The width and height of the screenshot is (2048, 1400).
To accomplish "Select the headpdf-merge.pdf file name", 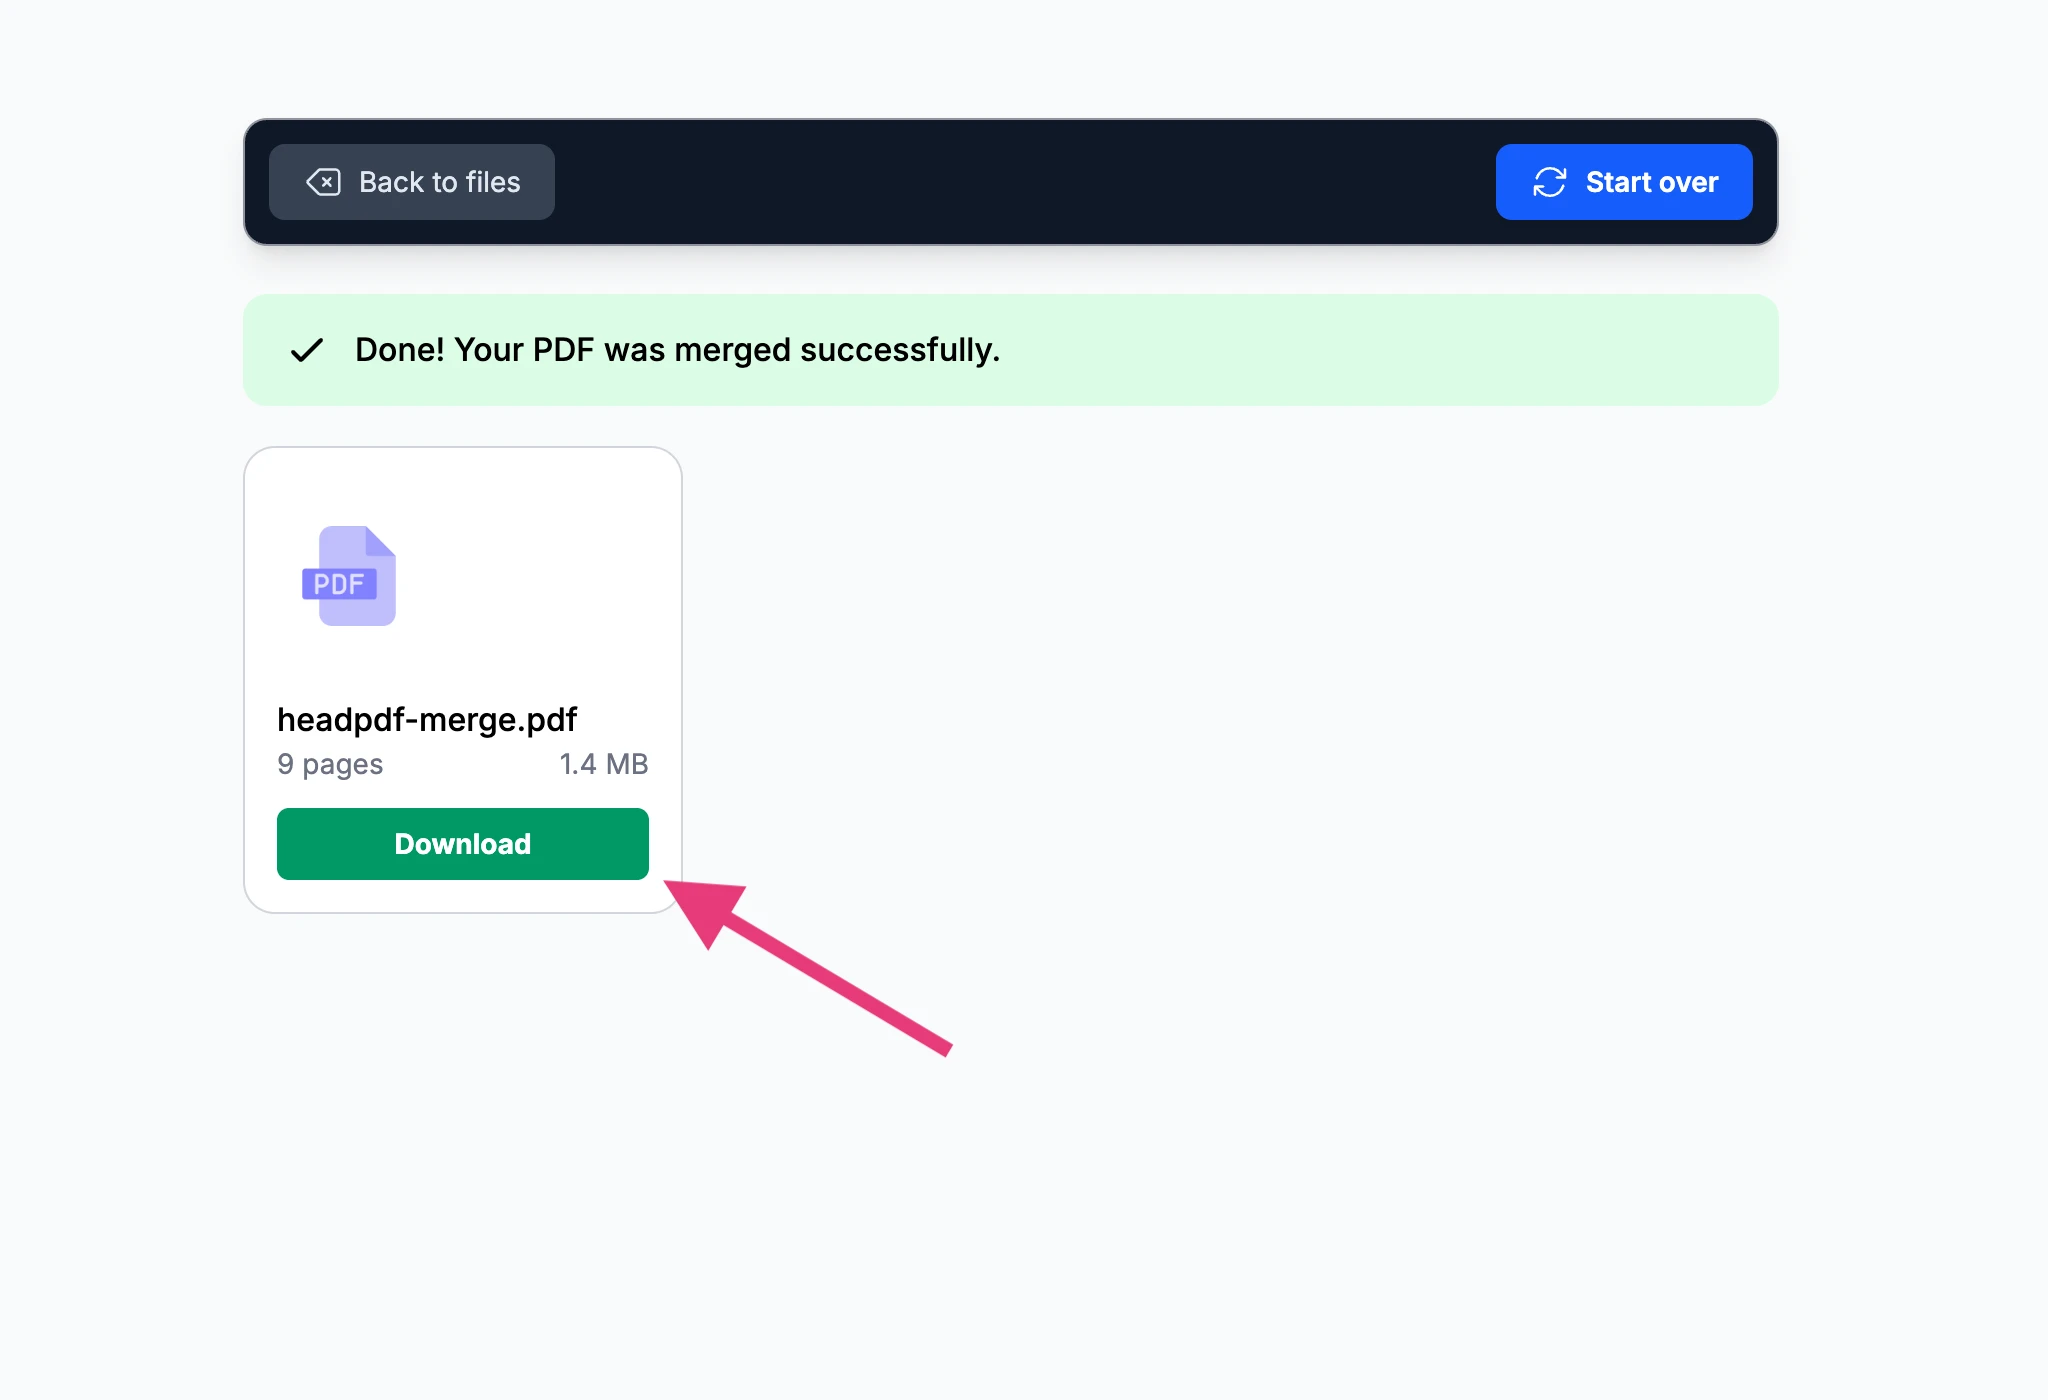I will tap(427, 720).
